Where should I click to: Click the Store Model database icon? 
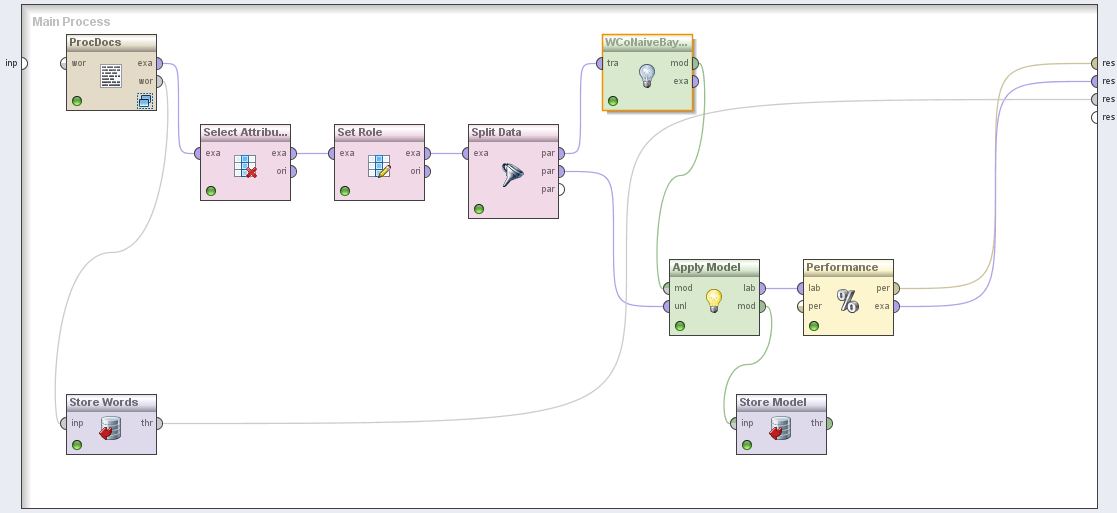coord(781,430)
